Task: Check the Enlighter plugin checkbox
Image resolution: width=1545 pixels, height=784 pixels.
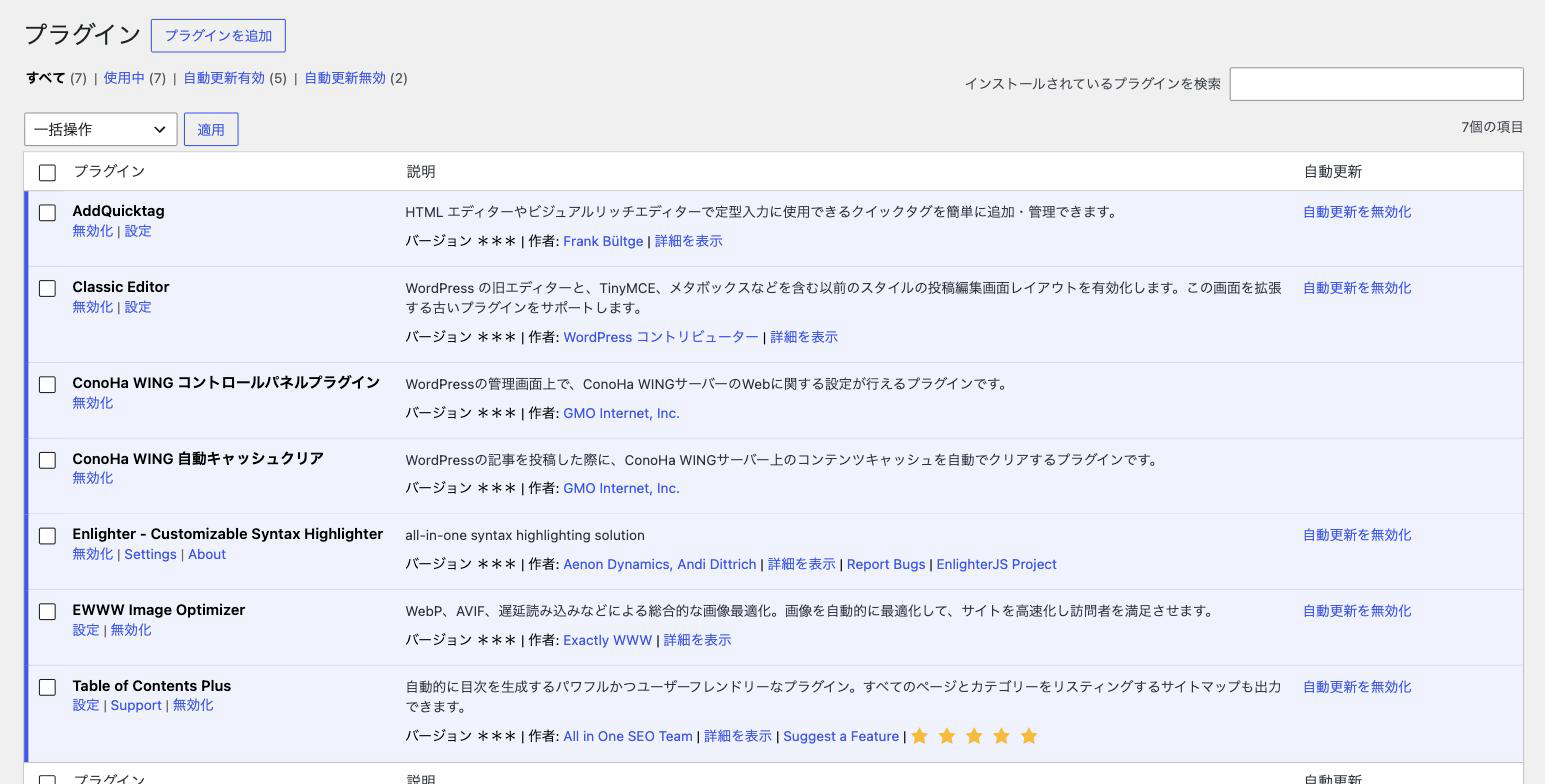Action: (47, 536)
